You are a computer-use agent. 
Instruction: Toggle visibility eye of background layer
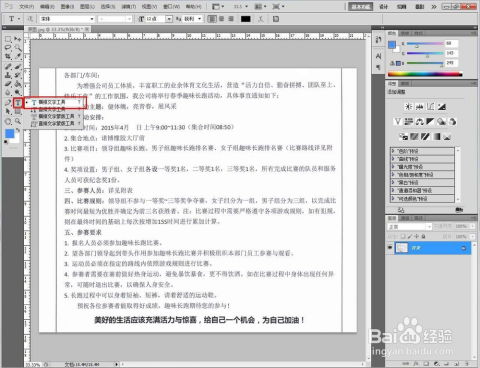[390, 248]
